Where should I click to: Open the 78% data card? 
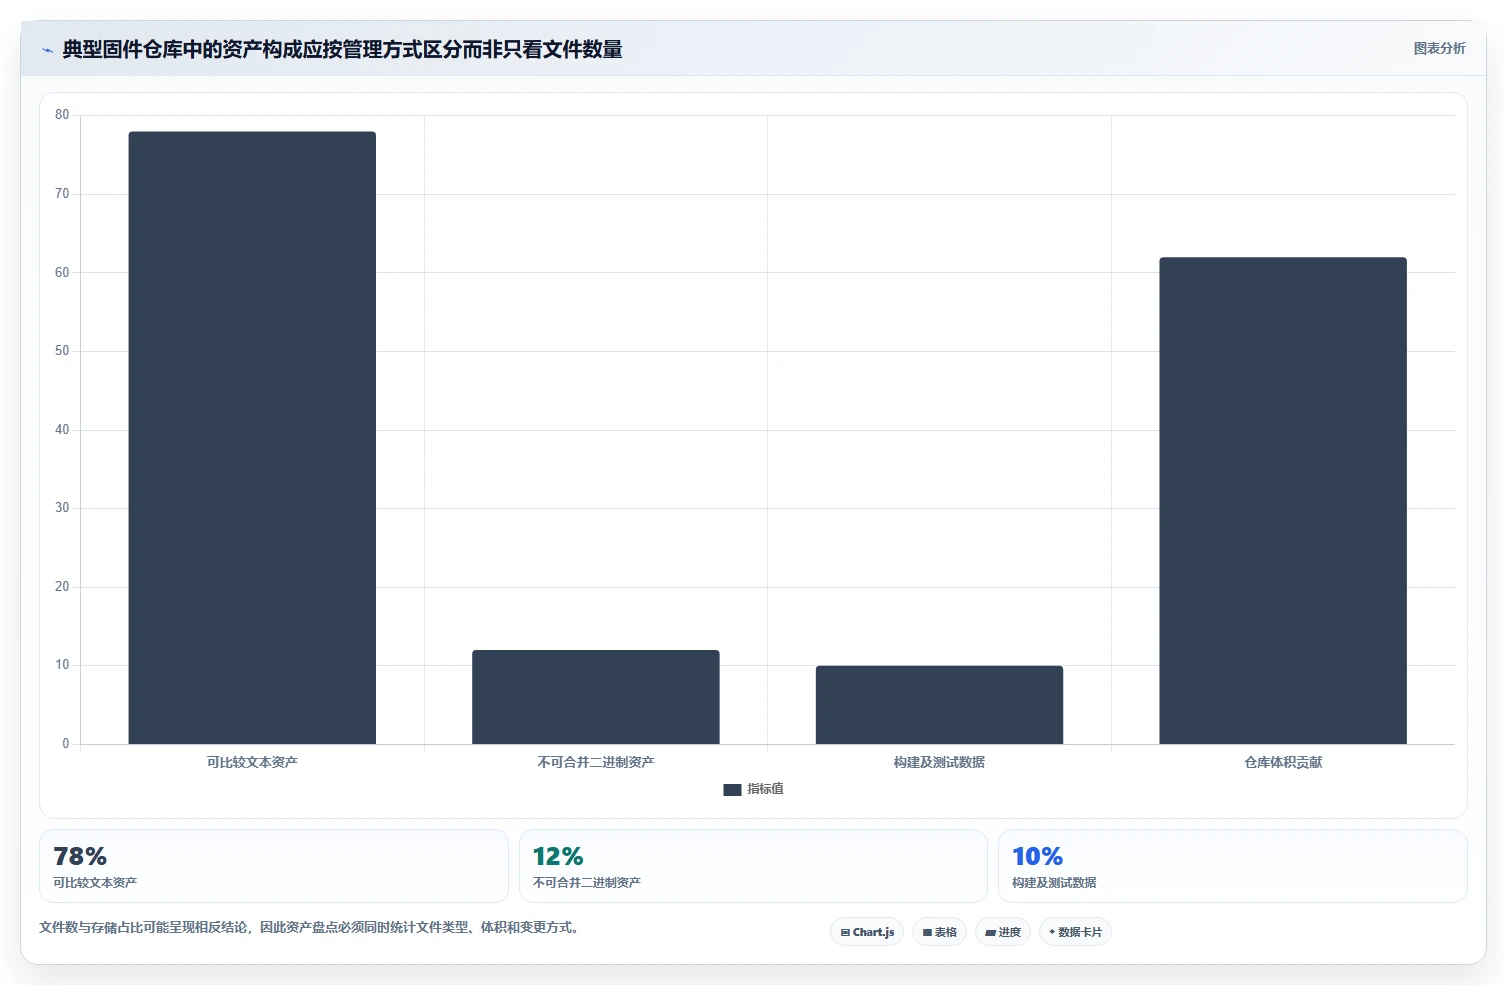[274, 866]
